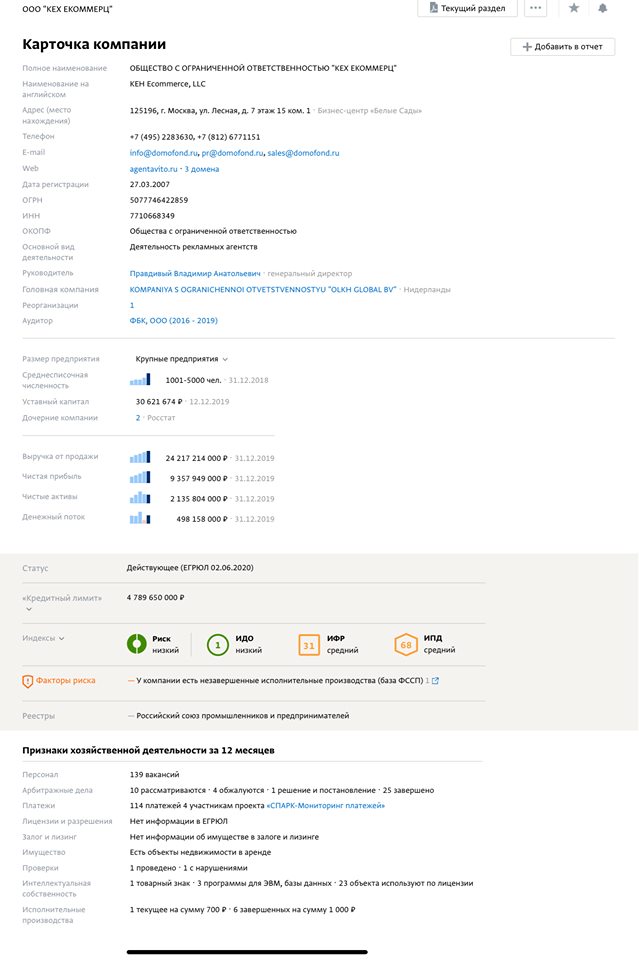Viewport: 639px width, 960px height.
Task: Click the IFR index square icon
Action: pos(309,645)
